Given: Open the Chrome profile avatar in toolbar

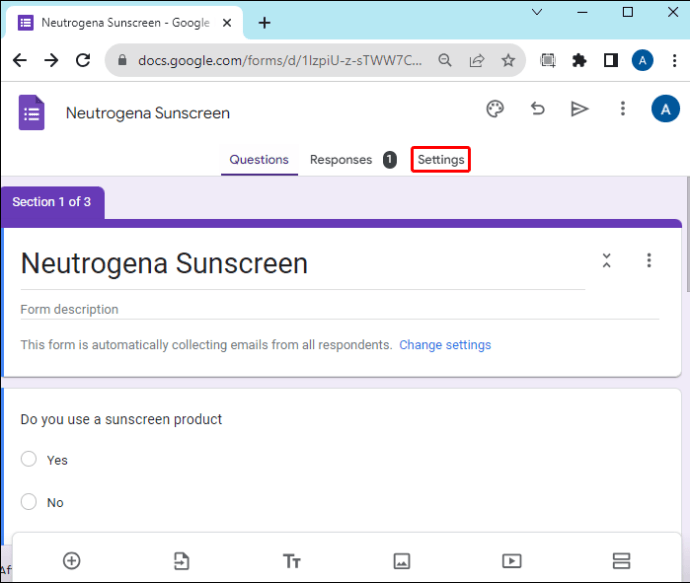Looking at the screenshot, I should coord(642,60).
